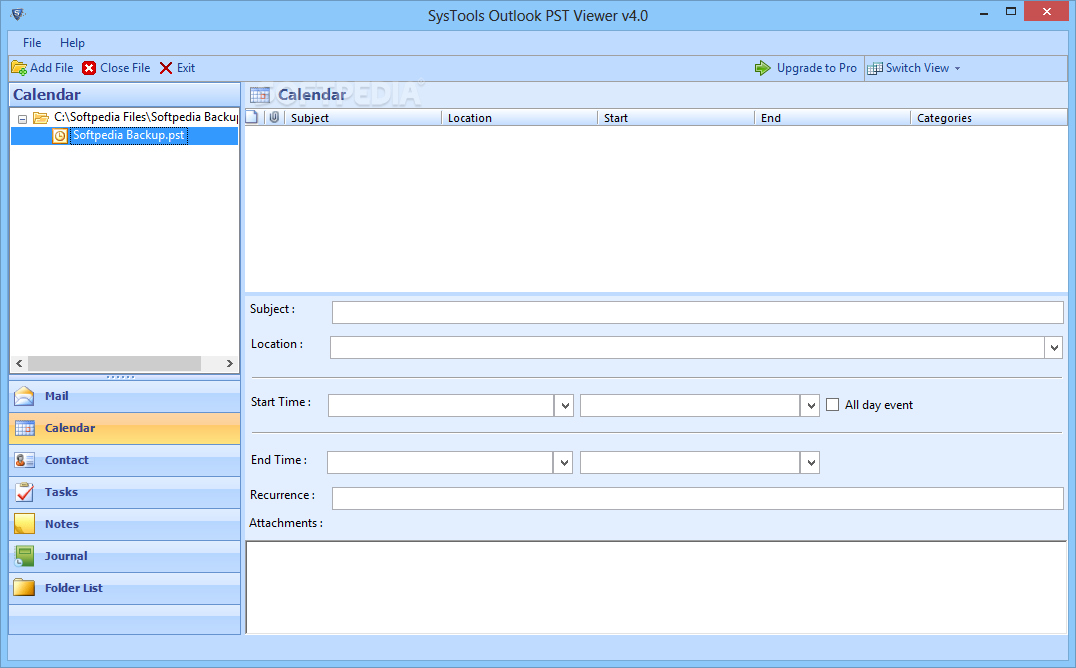Click the appointment body text area
Viewport: 1076px width, 668px height.
coord(656,587)
